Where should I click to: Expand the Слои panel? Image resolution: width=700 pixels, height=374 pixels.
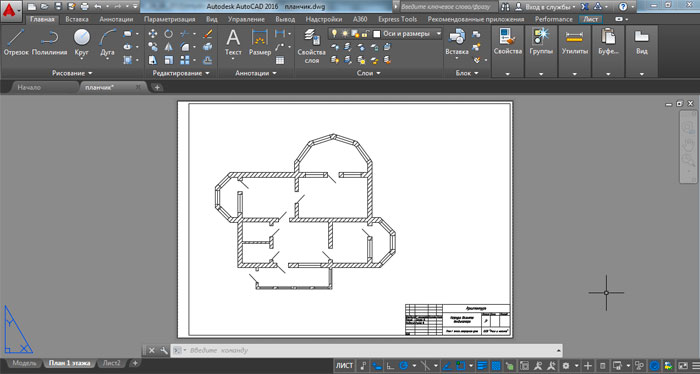(x=368, y=73)
